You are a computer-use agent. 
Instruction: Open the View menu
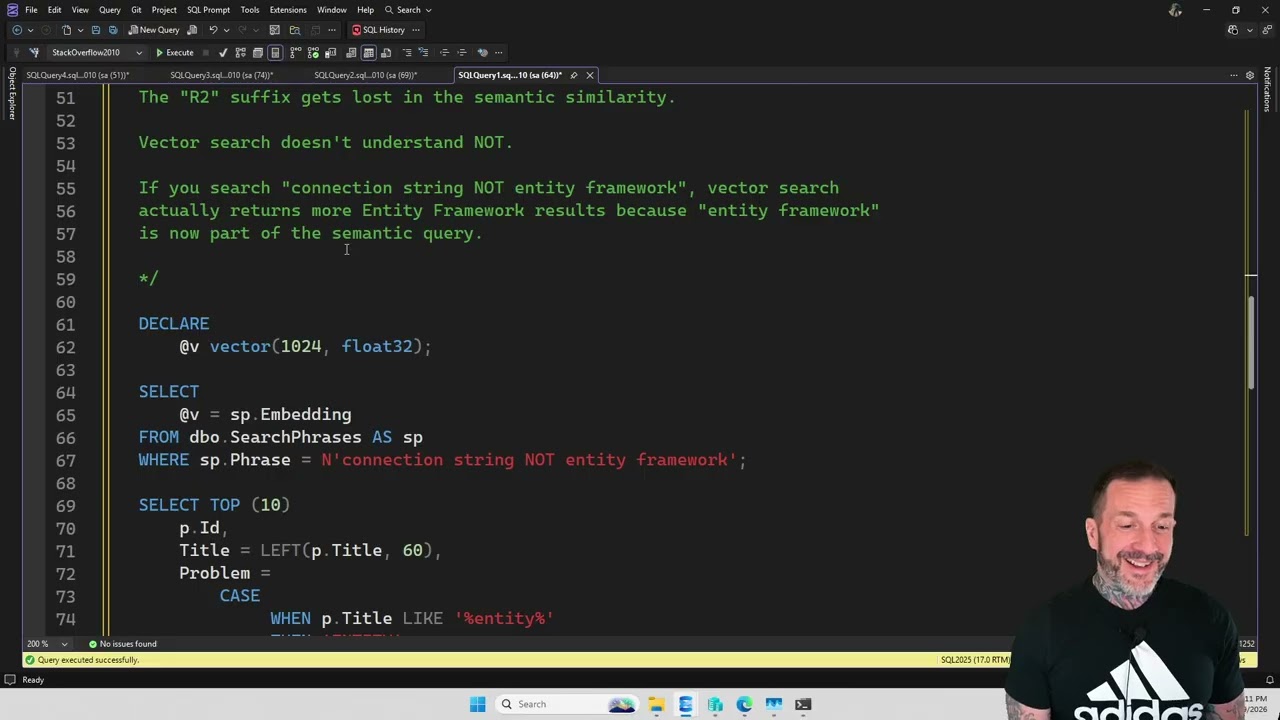point(80,10)
